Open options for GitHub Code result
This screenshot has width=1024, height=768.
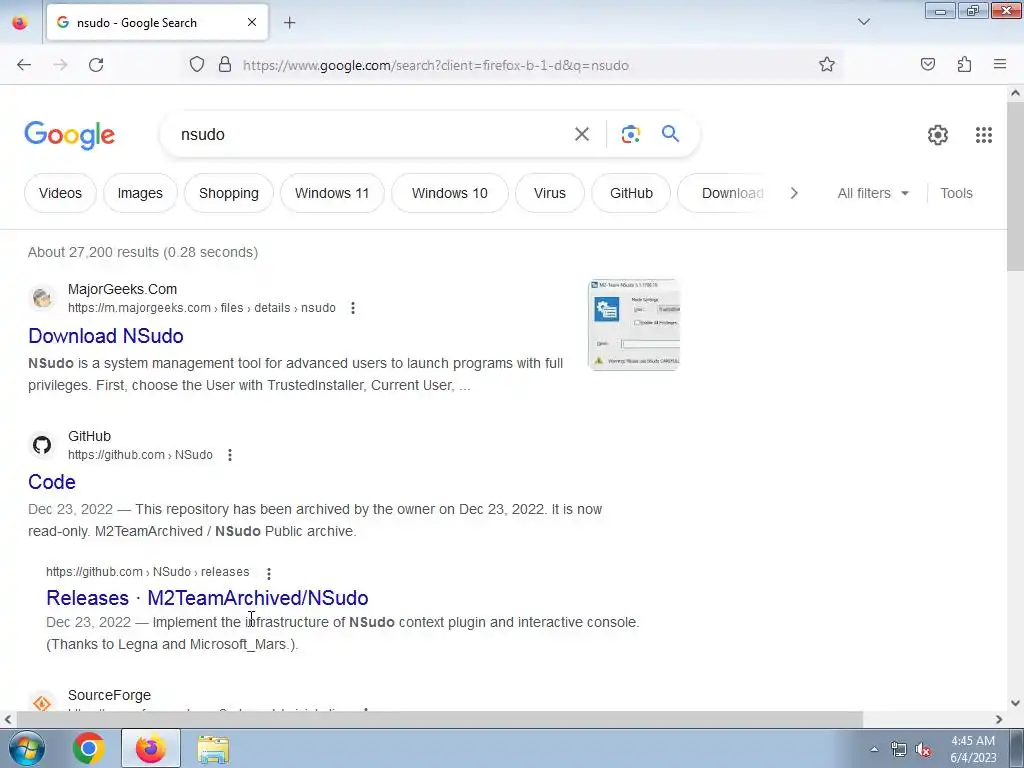point(230,455)
